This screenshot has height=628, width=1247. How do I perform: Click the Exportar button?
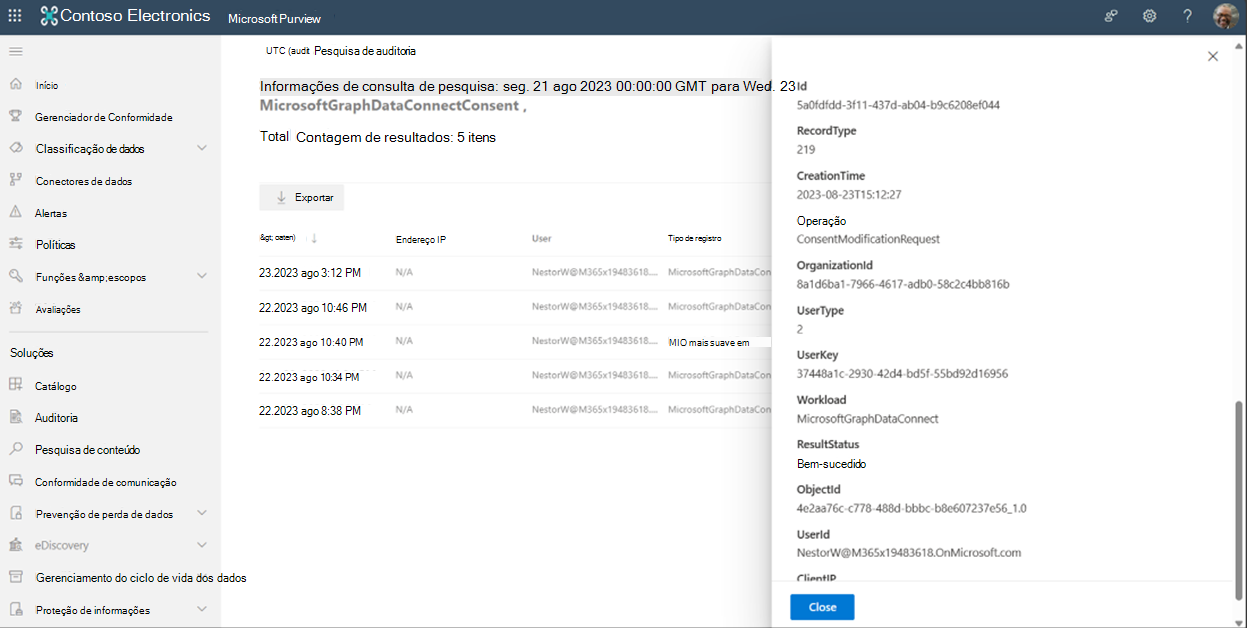coord(301,198)
